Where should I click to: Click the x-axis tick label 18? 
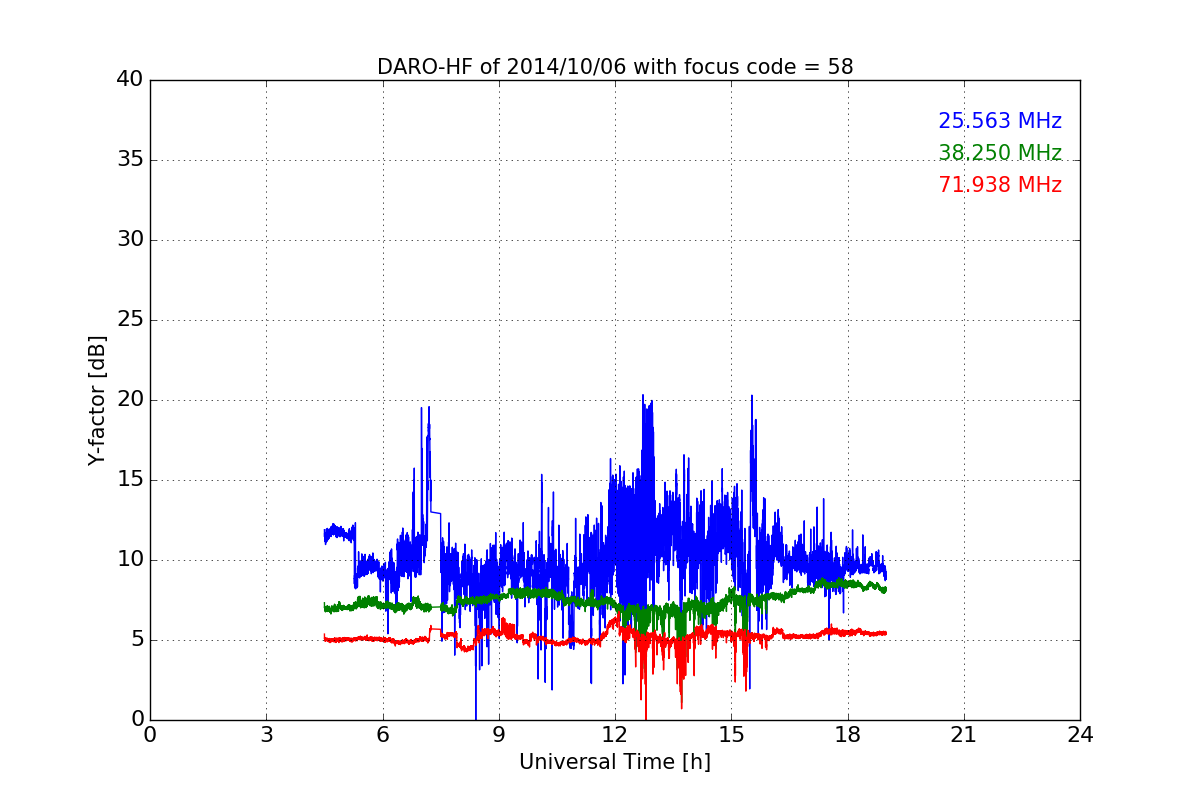(847, 735)
